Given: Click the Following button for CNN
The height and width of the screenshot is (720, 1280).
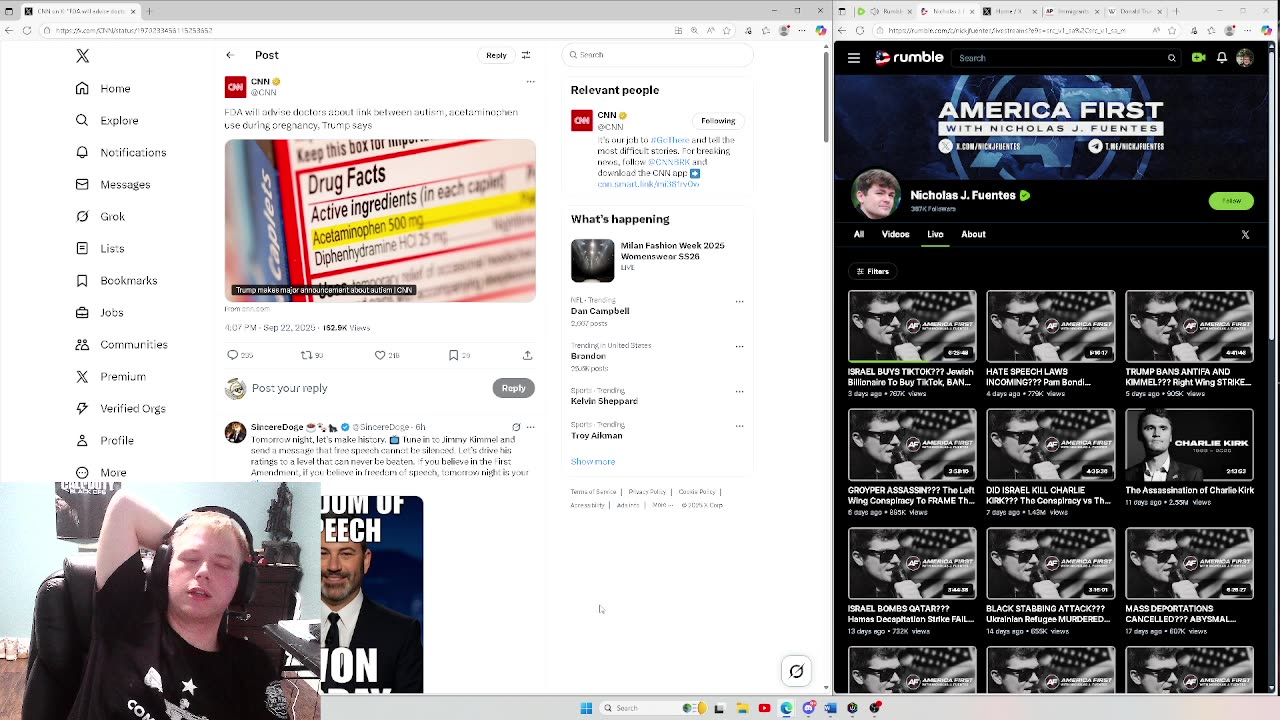Looking at the screenshot, I should point(718,121).
